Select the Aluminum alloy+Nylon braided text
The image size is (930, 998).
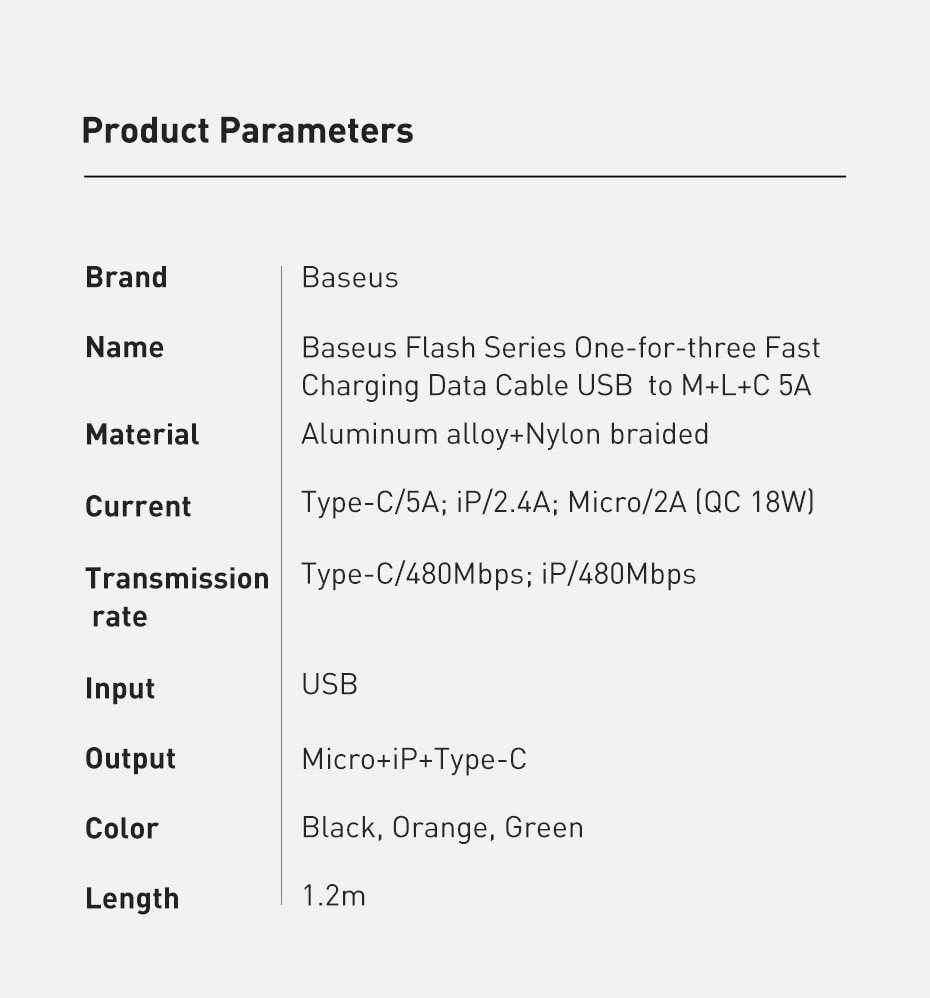tap(505, 434)
